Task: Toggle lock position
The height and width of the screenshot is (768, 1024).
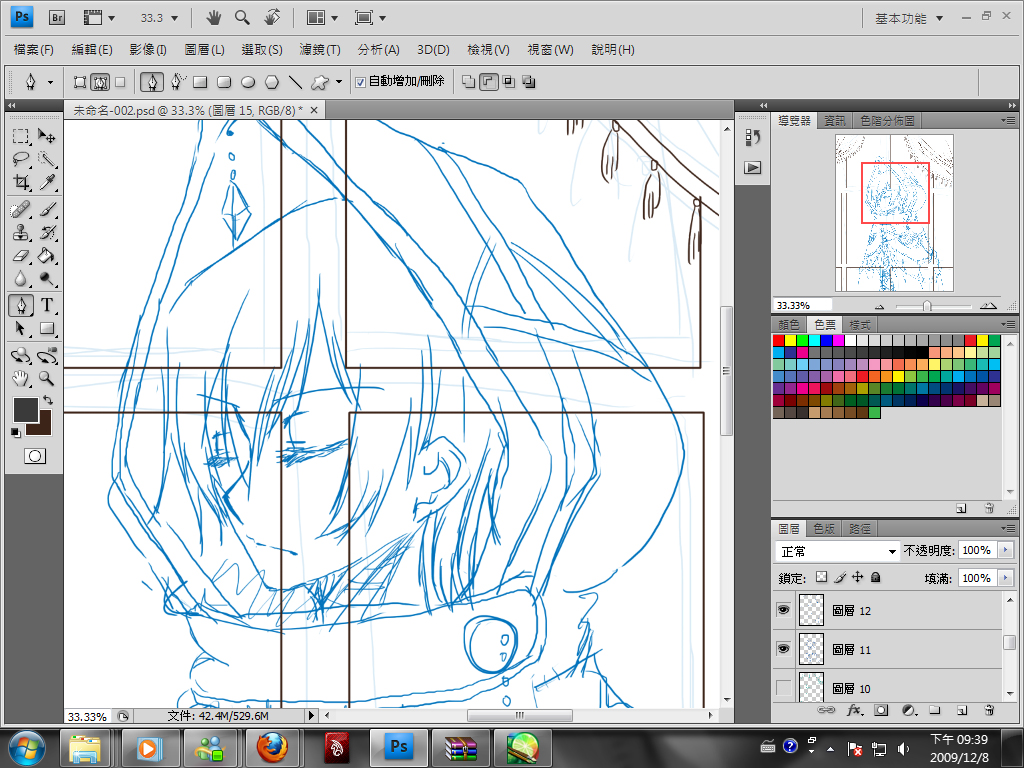Action: coord(857,577)
